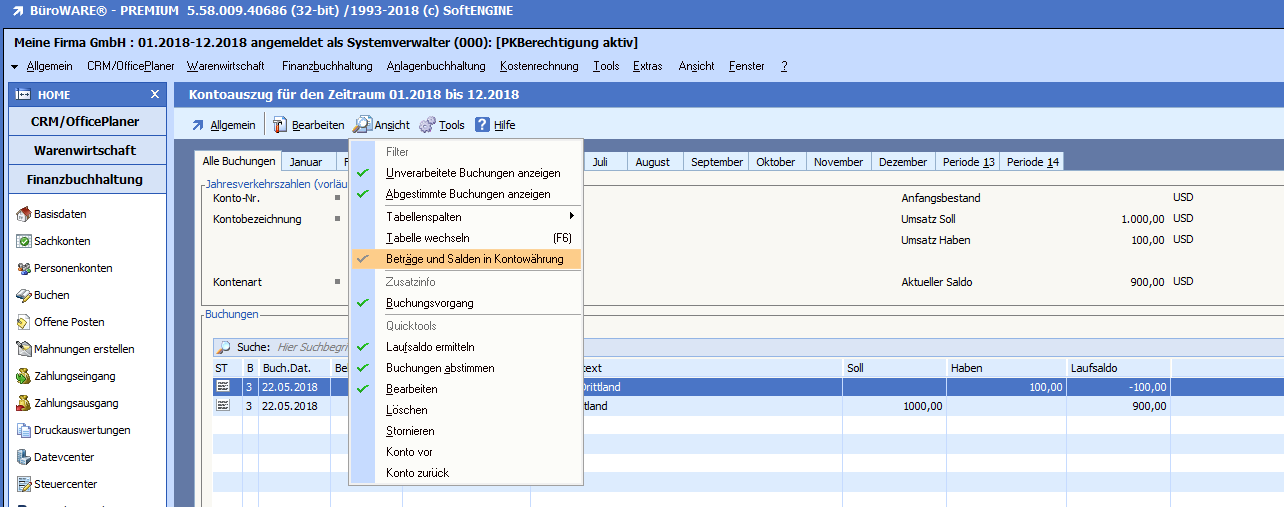Uncheck Abgestimmte Buchungen anzeigen

click(x=467, y=194)
